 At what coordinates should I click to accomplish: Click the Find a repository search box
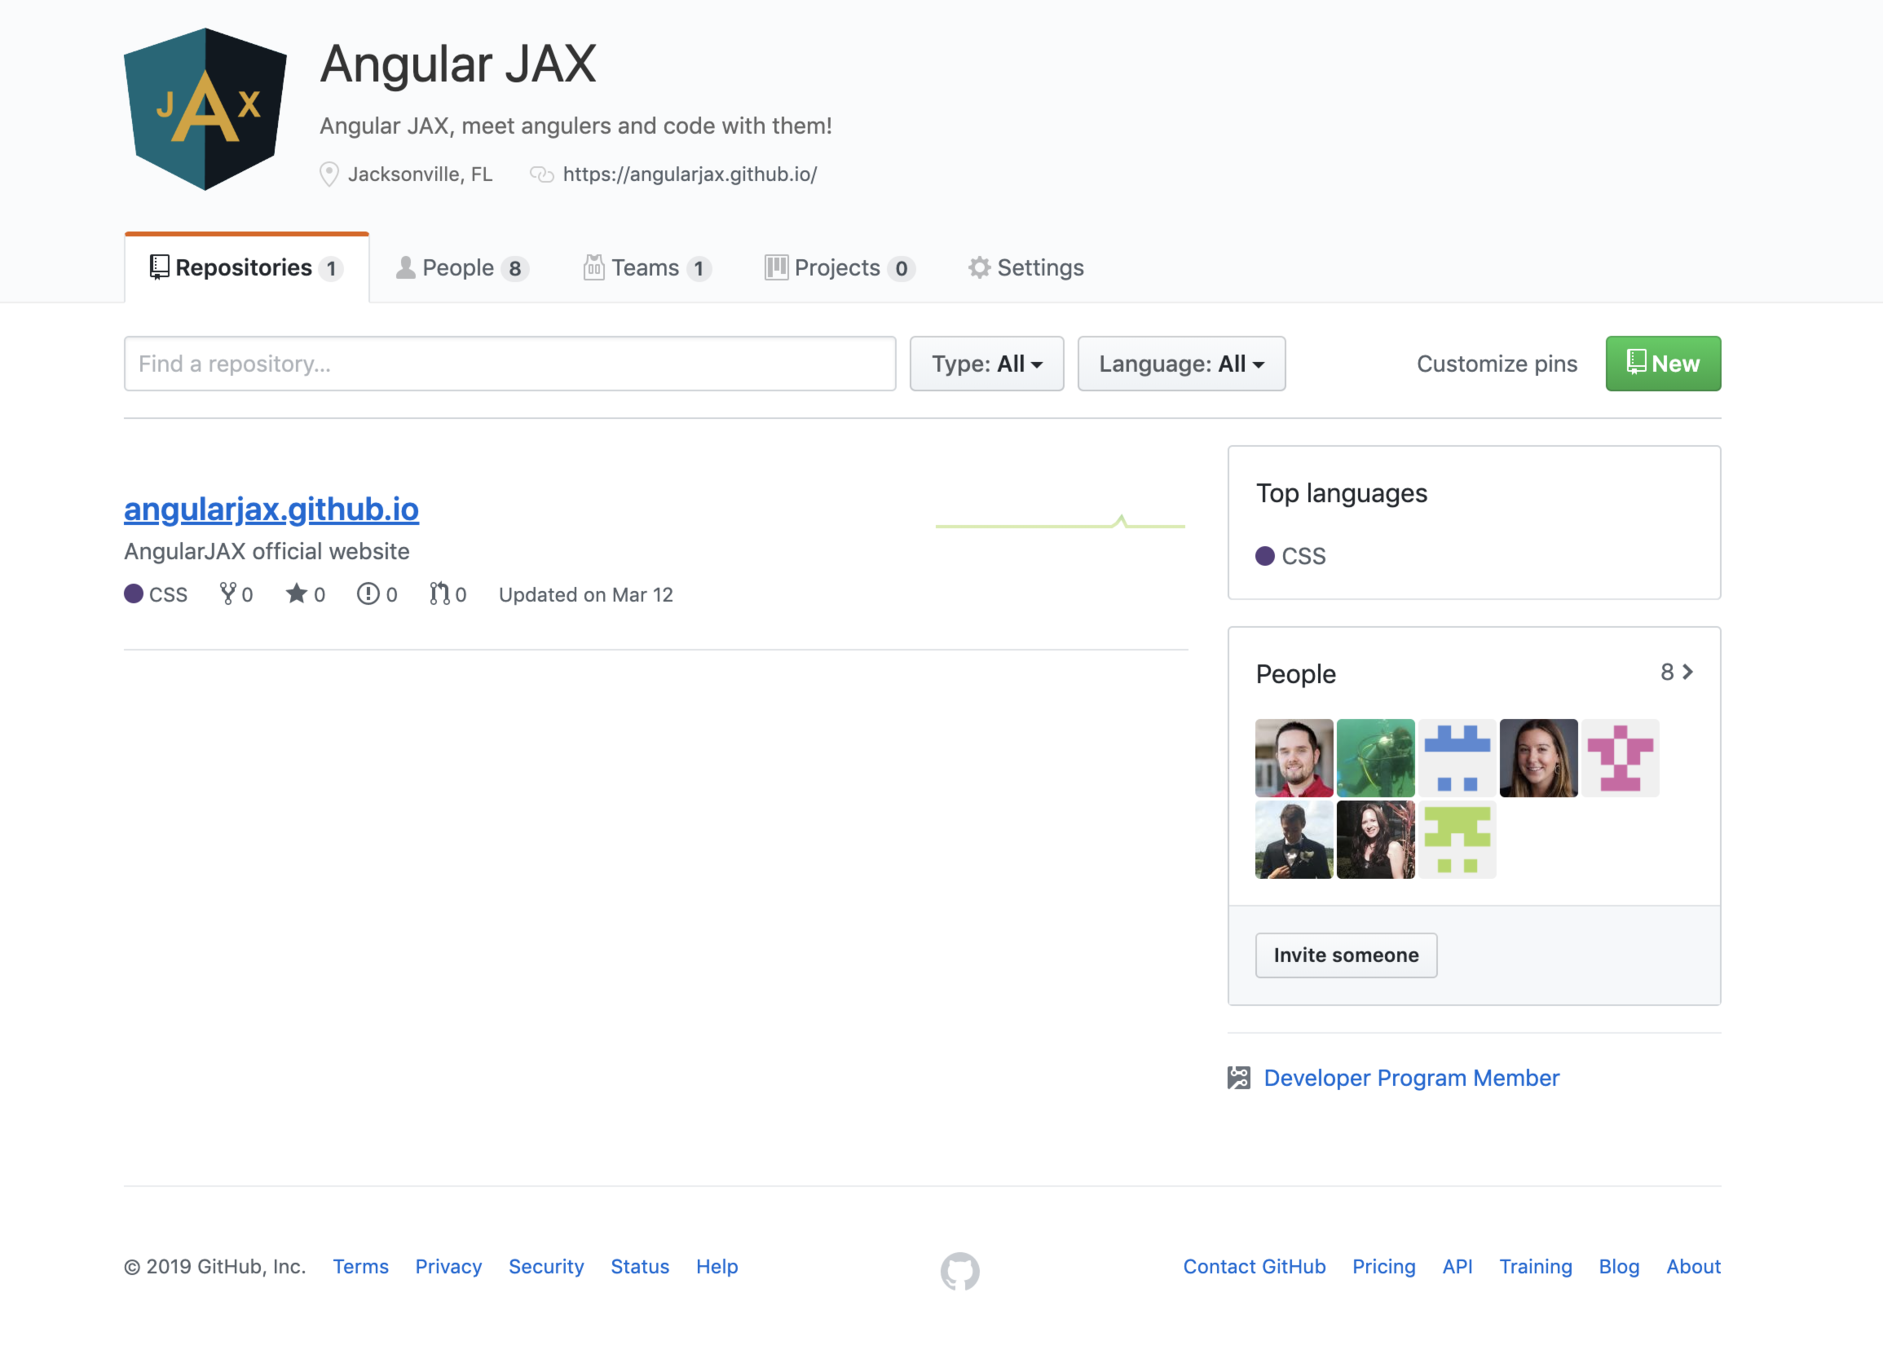(510, 364)
